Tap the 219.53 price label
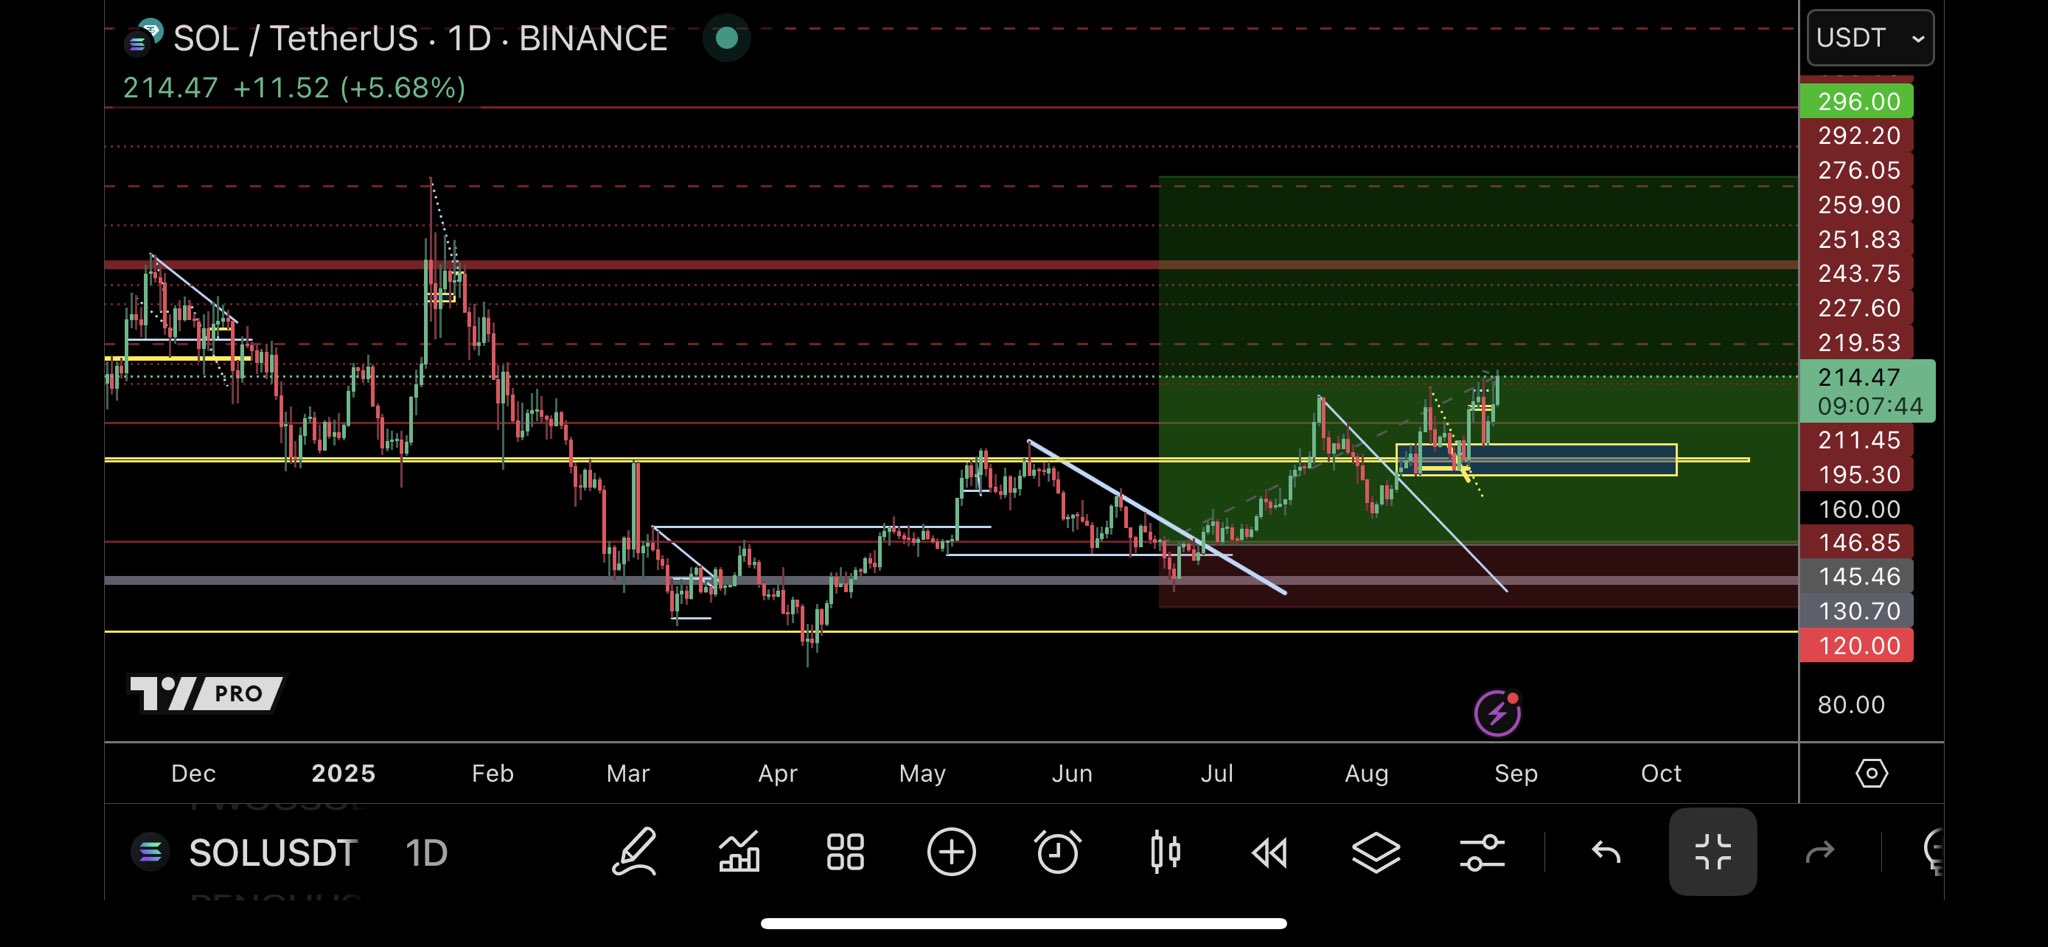 coord(1857,342)
